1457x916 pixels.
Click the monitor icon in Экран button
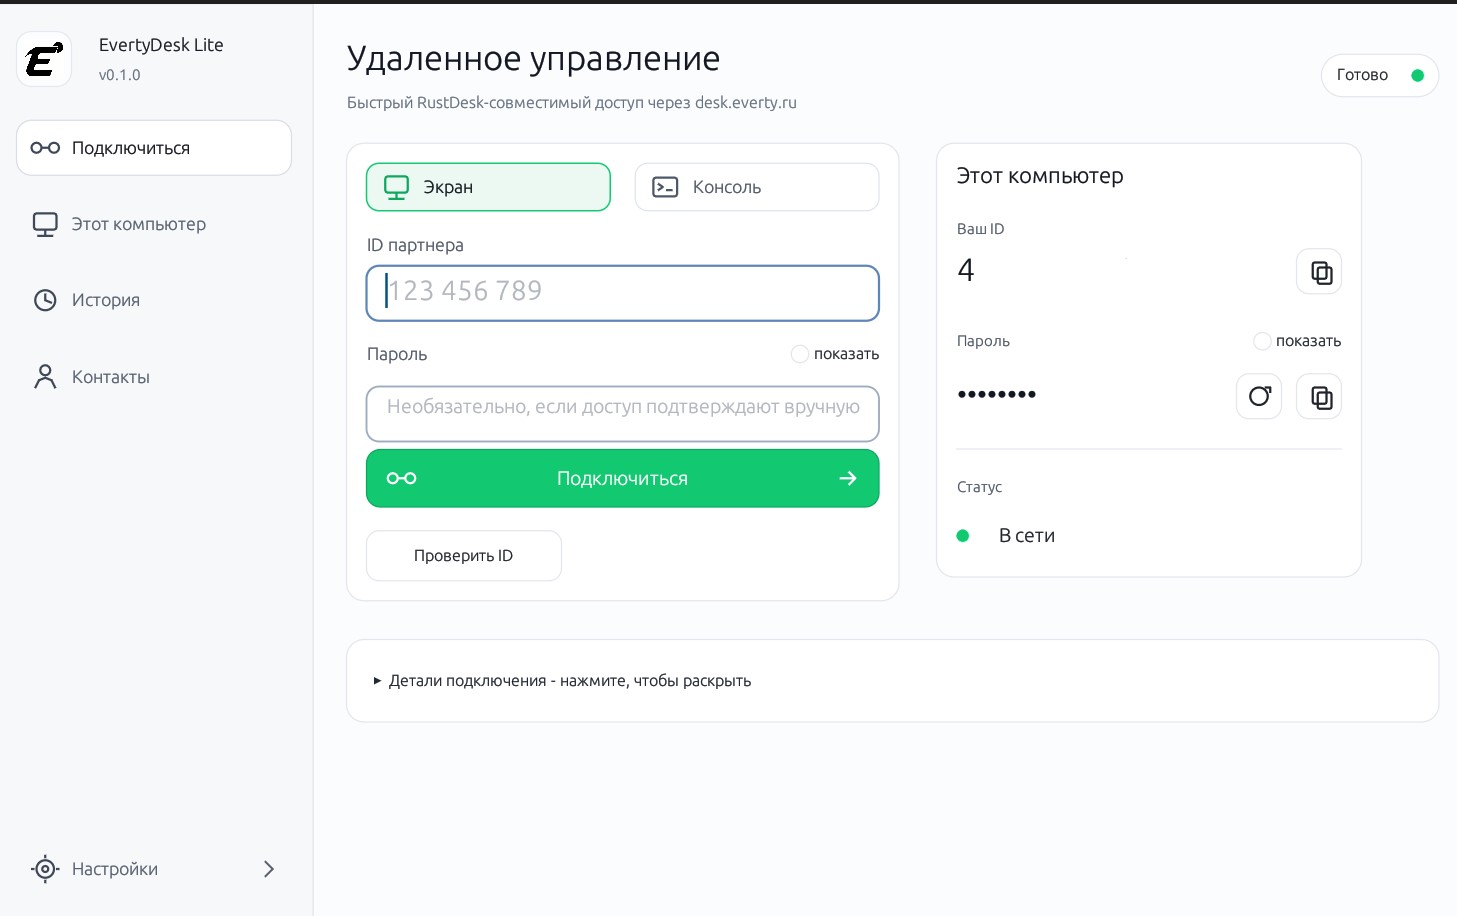397,187
